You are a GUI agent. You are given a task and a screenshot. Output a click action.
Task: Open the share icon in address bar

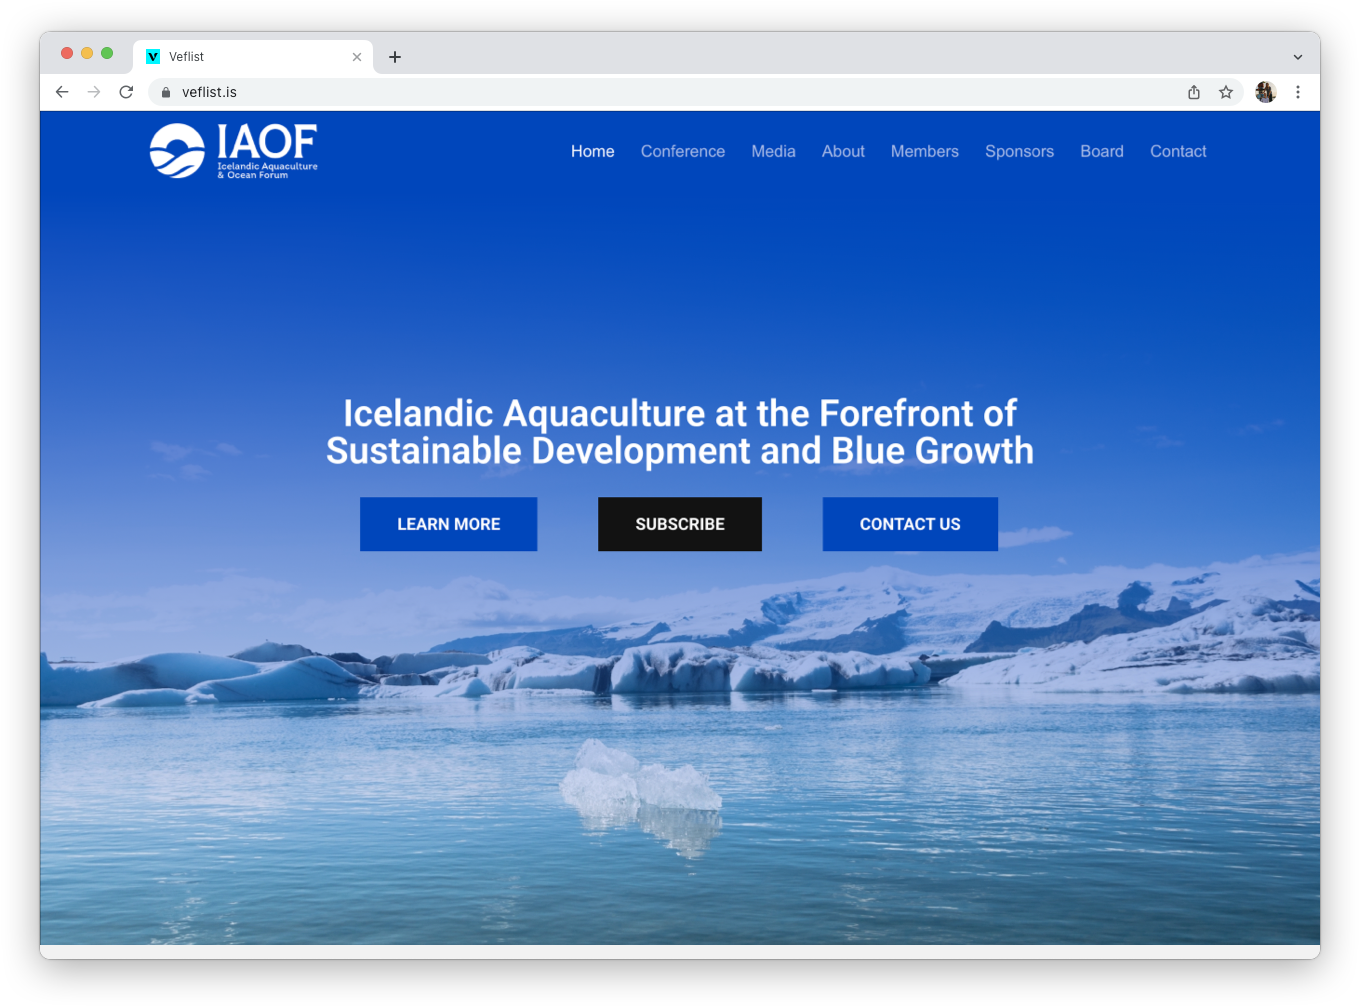(x=1194, y=92)
